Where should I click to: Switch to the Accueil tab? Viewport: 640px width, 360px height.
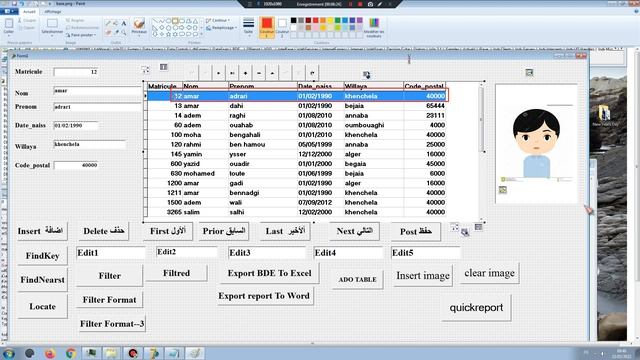pyautogui.click(x=29, y=12)
